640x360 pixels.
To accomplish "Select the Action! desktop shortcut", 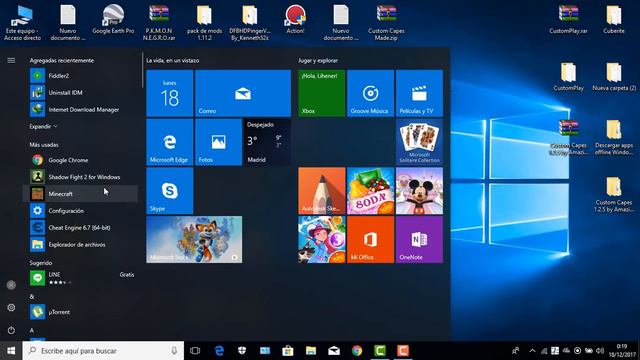I will click(x=295, y=20).
